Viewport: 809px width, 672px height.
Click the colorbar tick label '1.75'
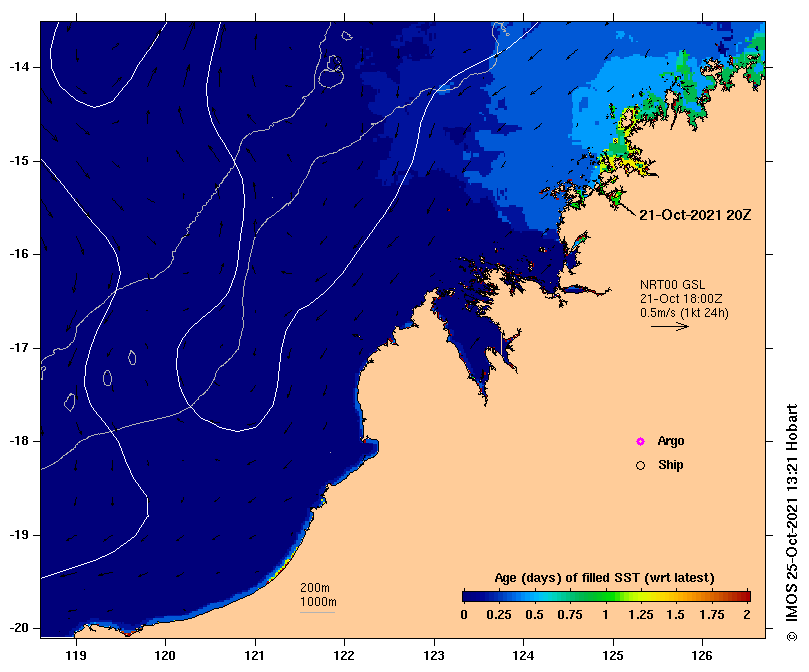(x=712, y=615)
